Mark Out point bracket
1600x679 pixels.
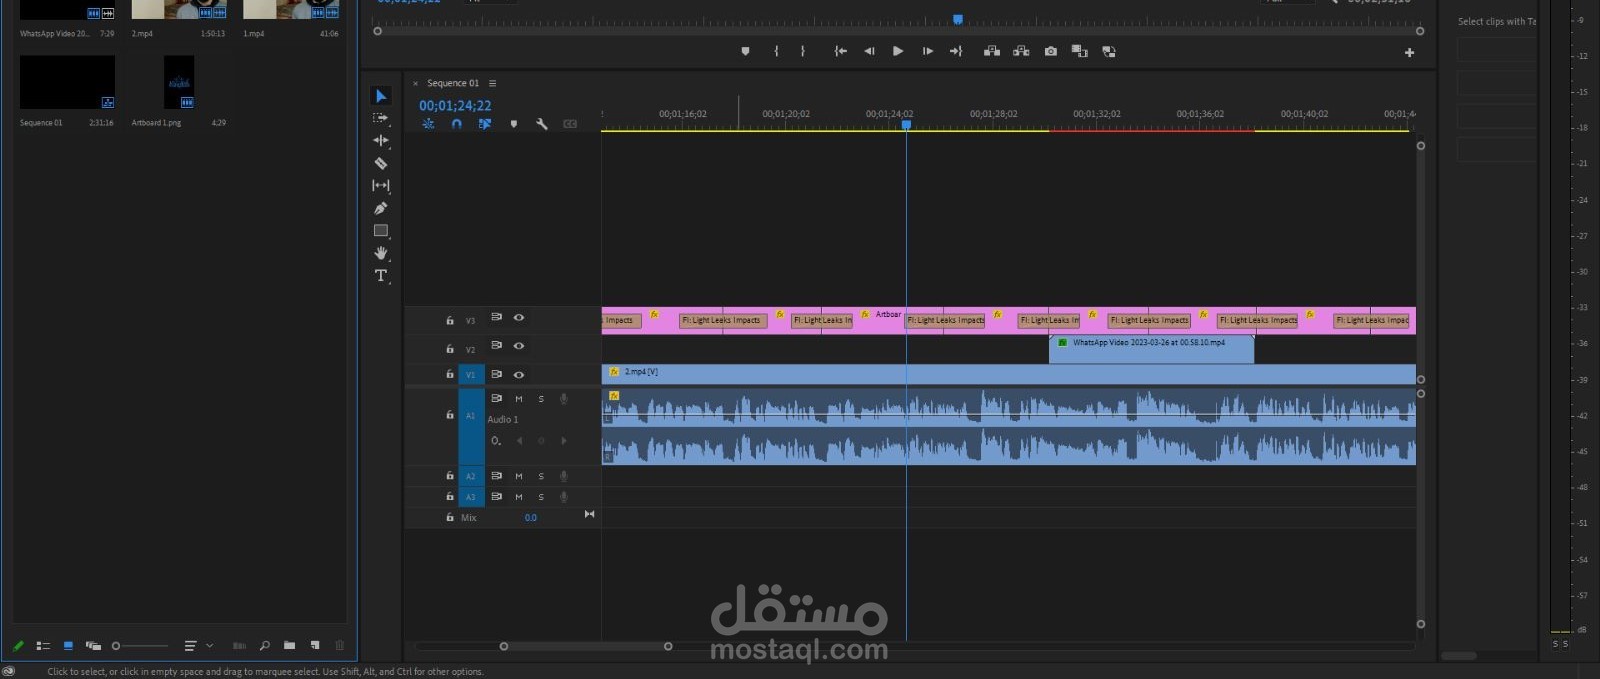point(803,51)
